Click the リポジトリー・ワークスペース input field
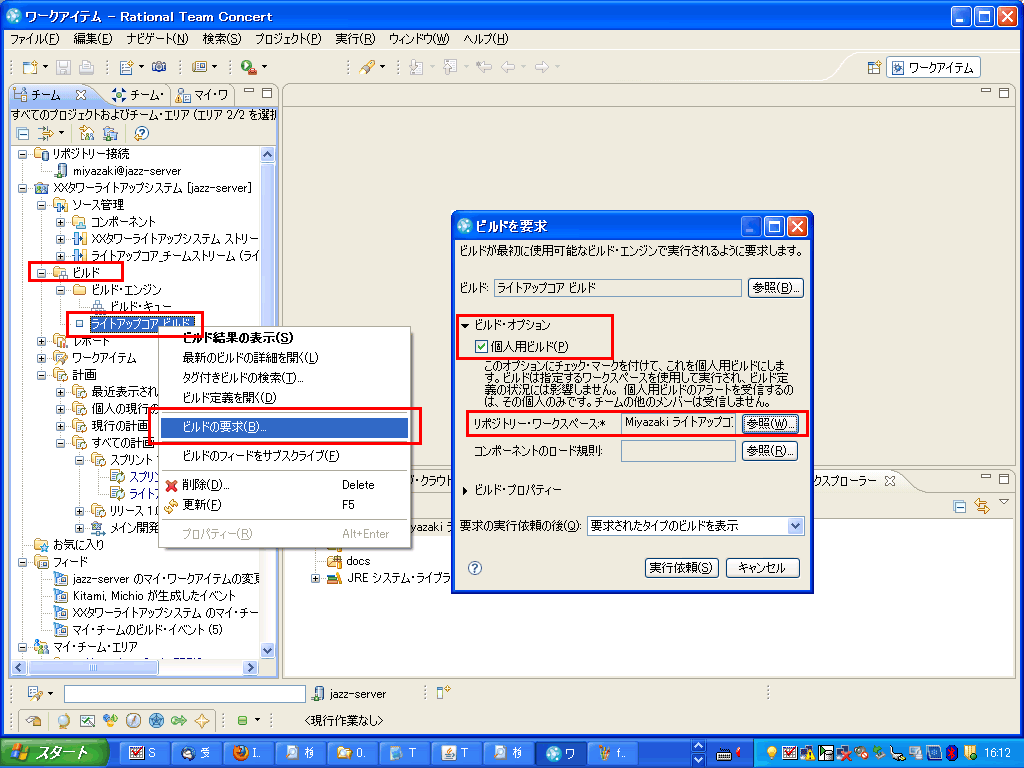 (678, 423)
